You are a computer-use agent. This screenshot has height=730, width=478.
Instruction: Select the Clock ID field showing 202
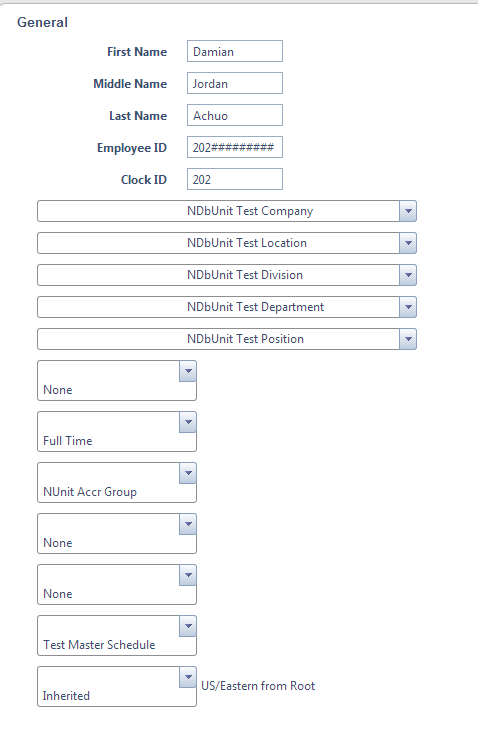tap(235, 180)
